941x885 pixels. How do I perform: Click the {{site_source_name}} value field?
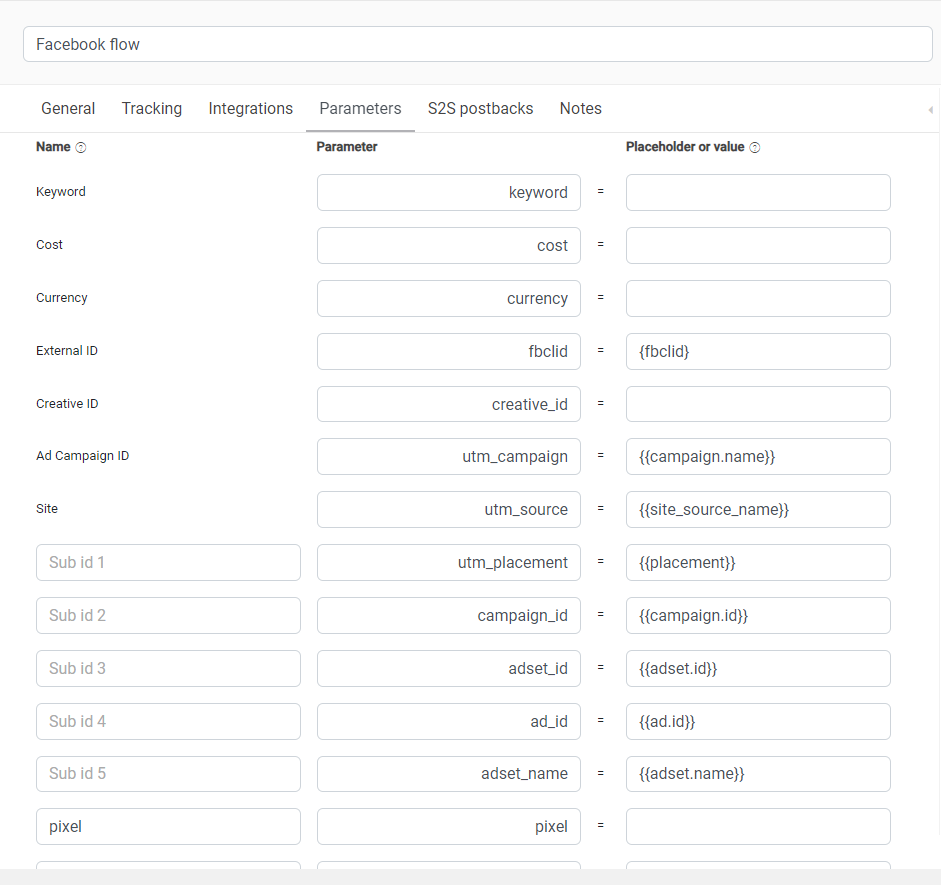(758, 509)
